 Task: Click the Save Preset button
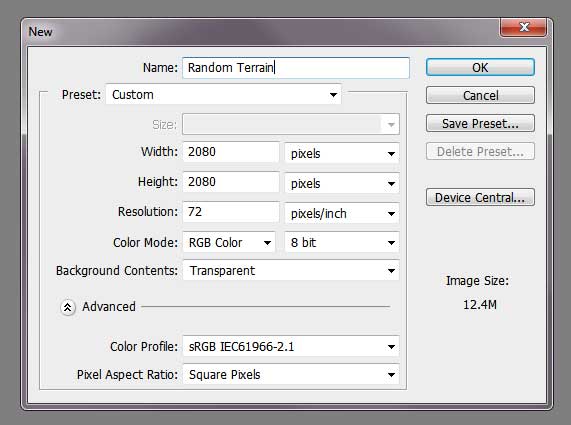(480, 123)
